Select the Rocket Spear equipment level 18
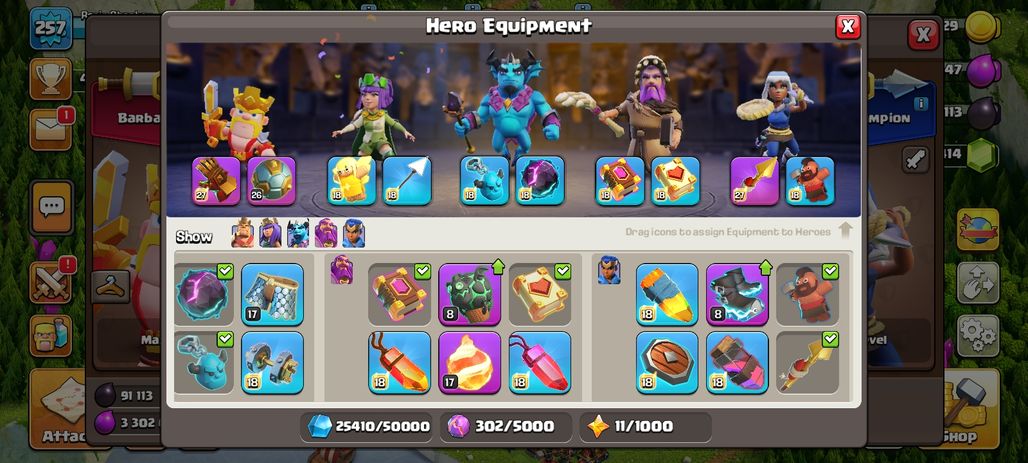This screenshot has width=1028, height=463. coord(667,294)
